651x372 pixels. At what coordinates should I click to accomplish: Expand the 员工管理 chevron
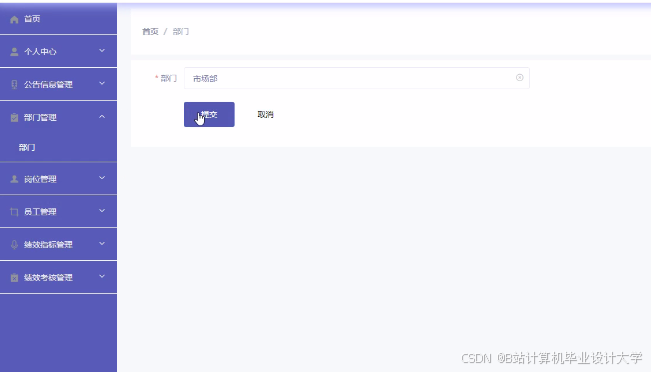click(x=102, y=211)
